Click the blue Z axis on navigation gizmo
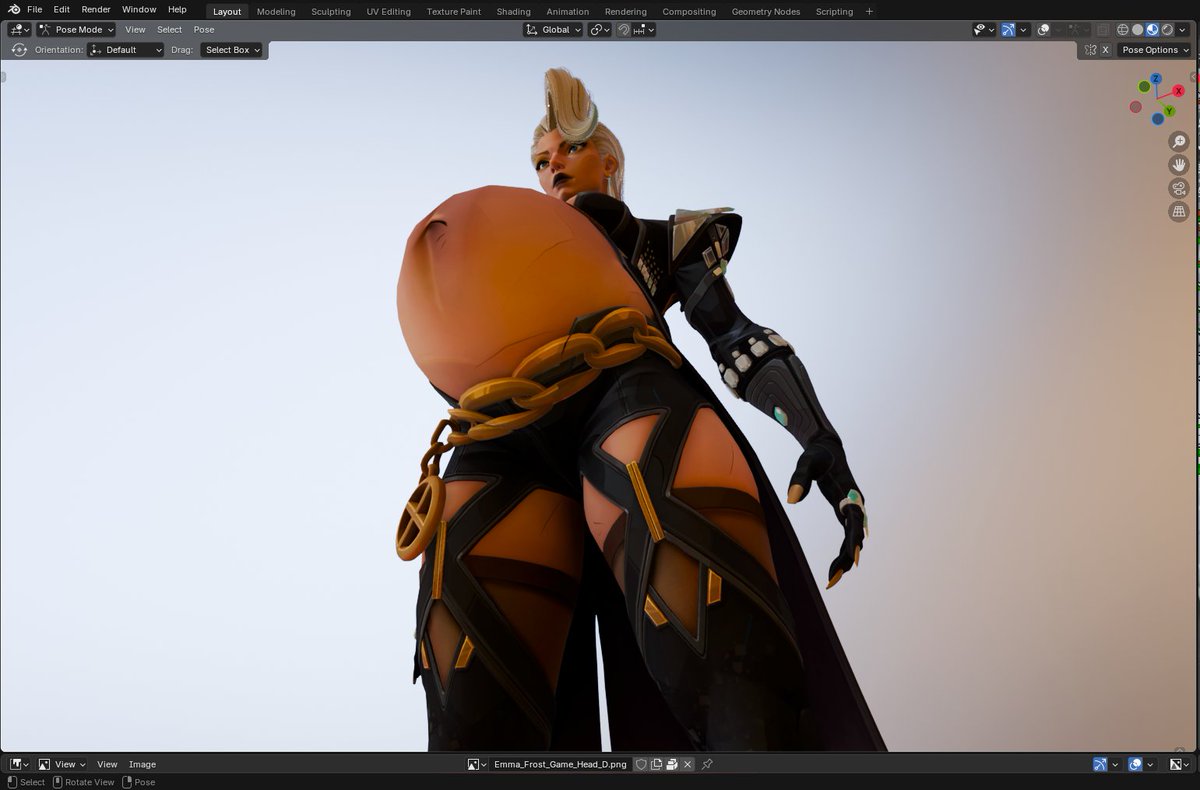 coord(1156,78)
